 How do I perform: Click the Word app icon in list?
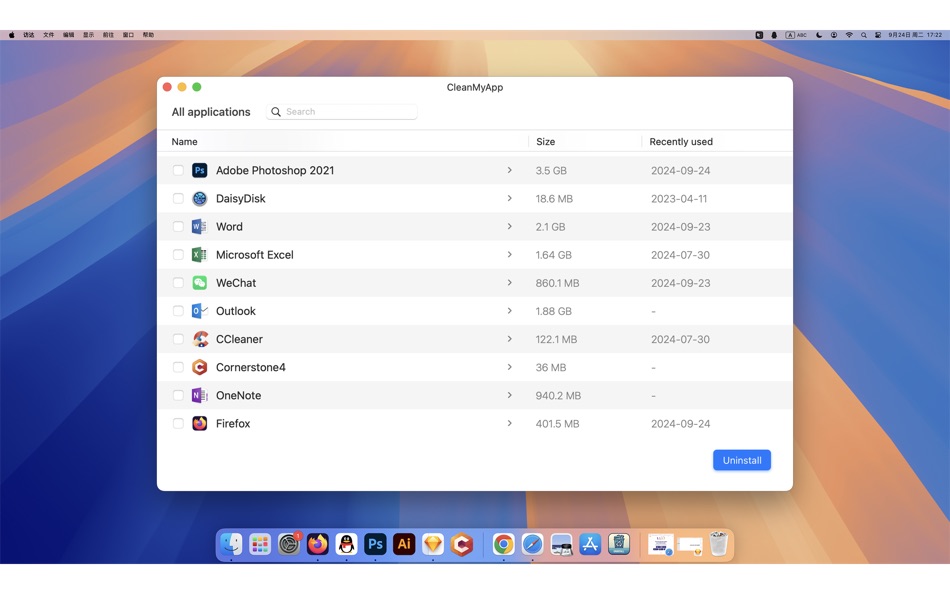[199, 227]
